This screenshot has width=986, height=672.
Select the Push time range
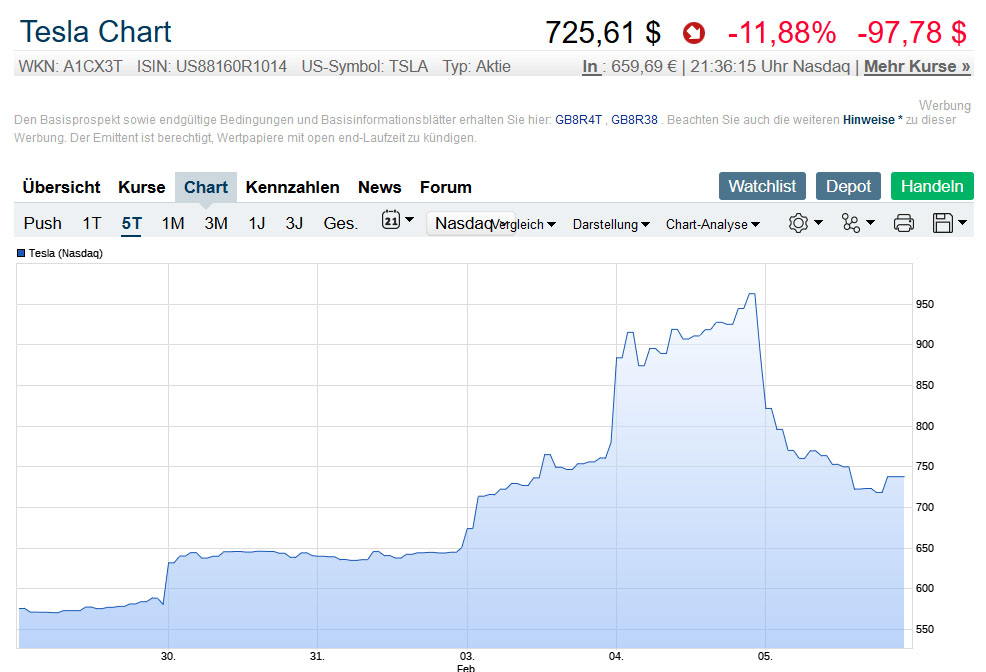pos(42,223)
